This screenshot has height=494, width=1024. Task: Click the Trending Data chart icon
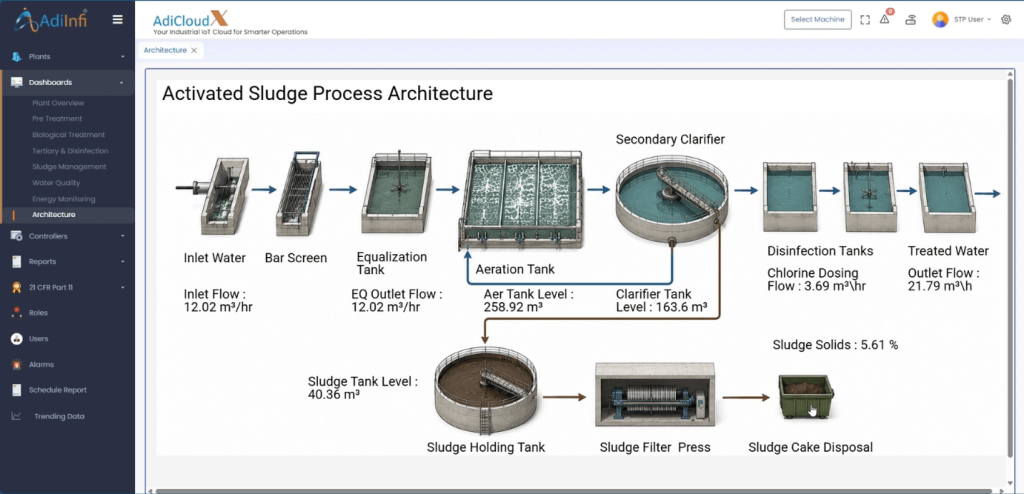(x=16, y=416)
